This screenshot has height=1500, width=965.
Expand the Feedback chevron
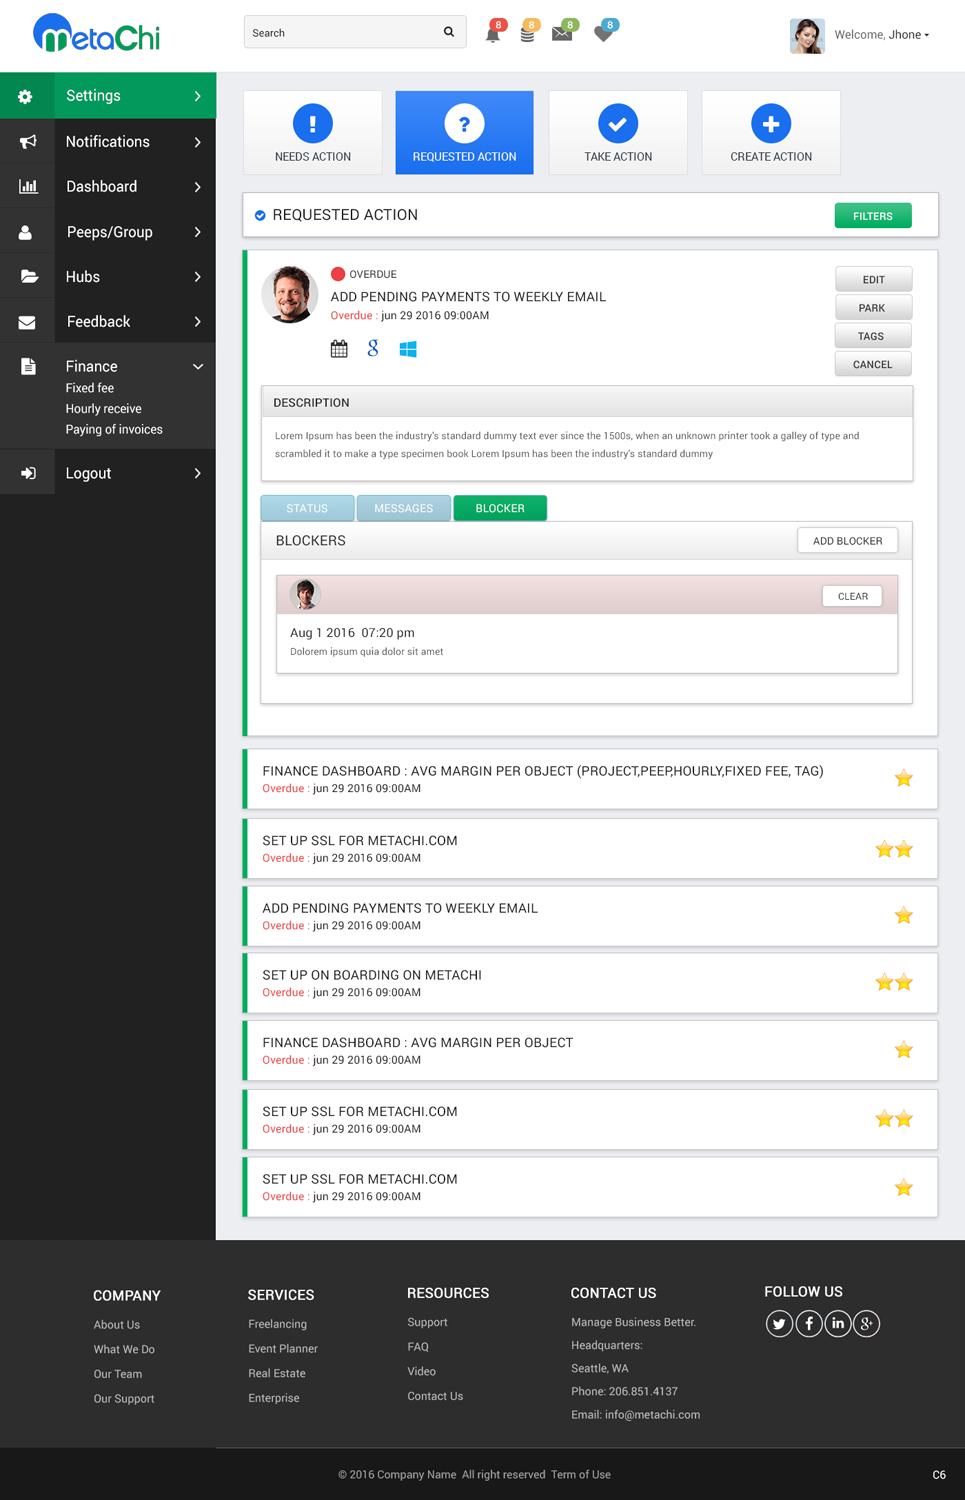pyautogui.click(x=198, y=322)
